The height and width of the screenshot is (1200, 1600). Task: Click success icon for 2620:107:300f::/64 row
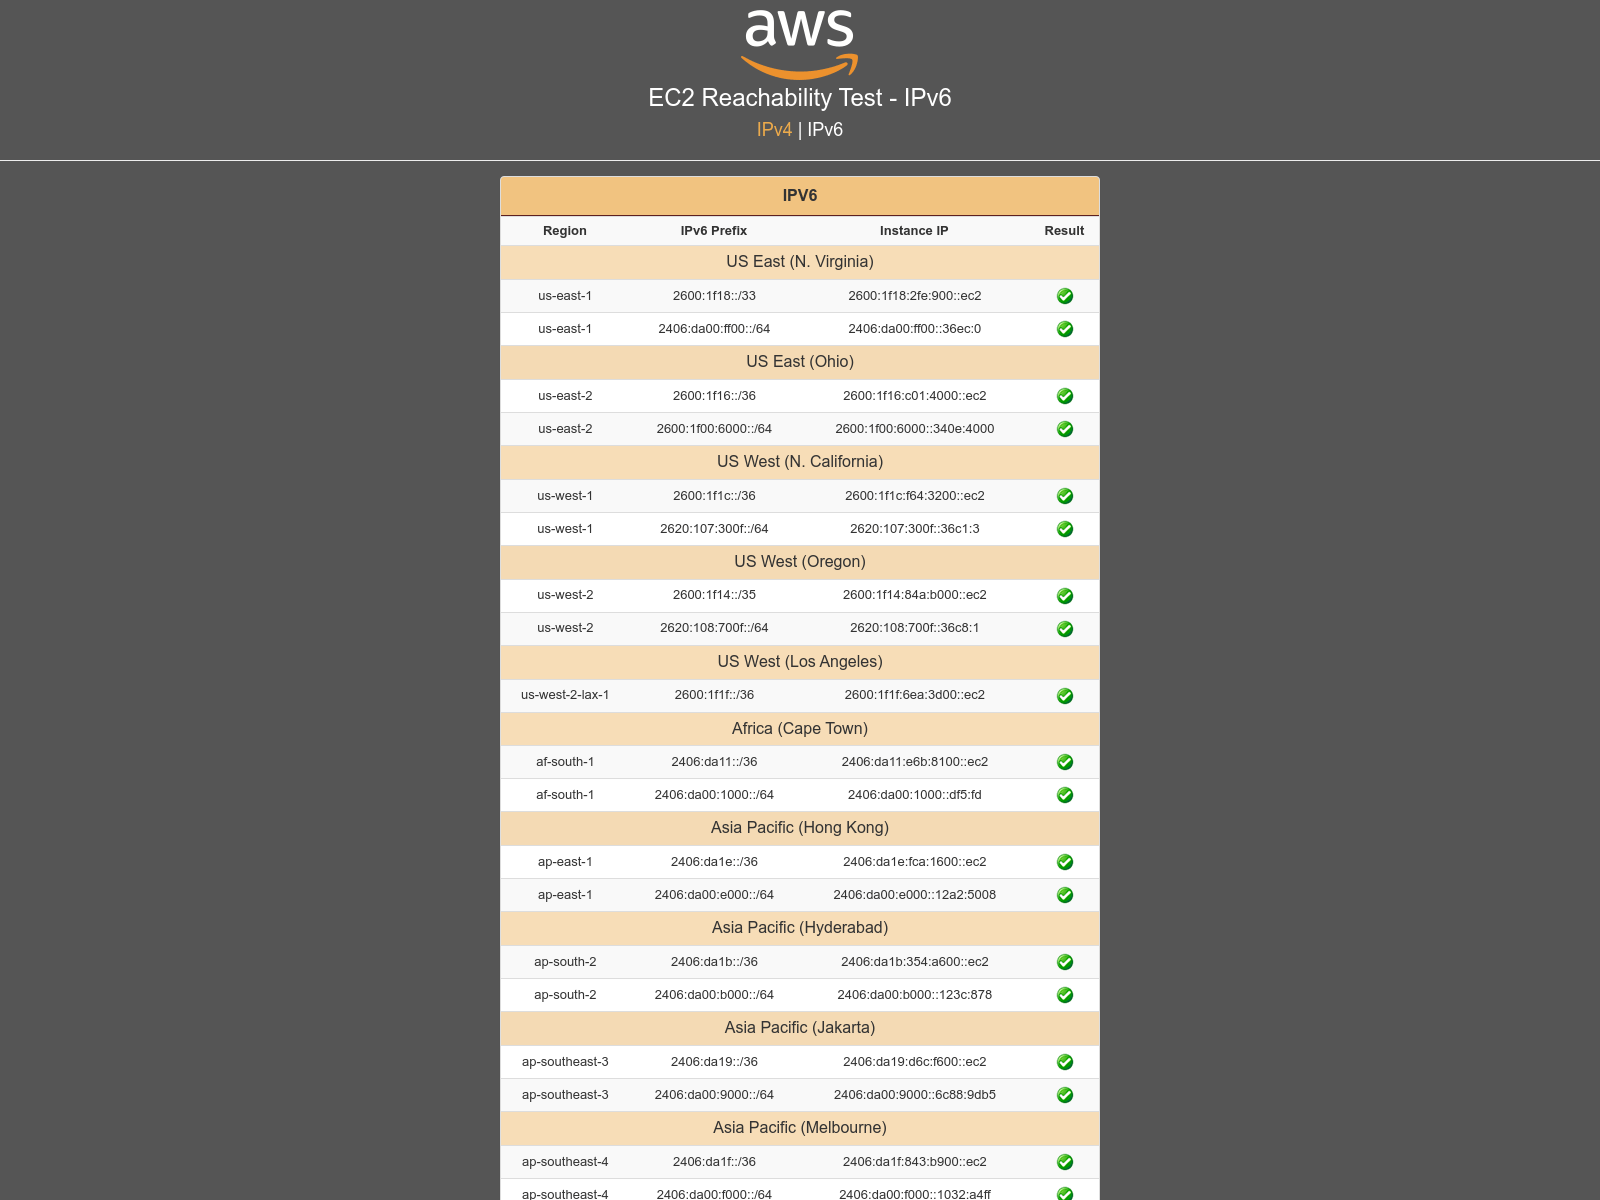tap(1065, 529)
